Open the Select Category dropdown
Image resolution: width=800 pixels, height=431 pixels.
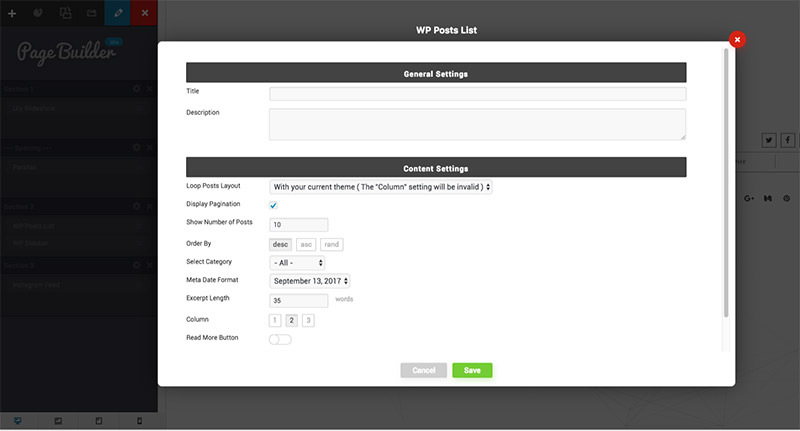pos(297,263)
